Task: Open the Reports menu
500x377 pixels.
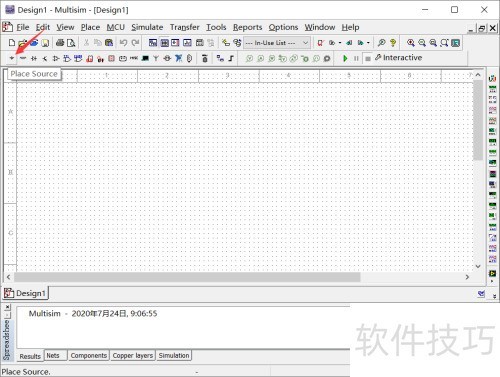Action: pos(247,27)
